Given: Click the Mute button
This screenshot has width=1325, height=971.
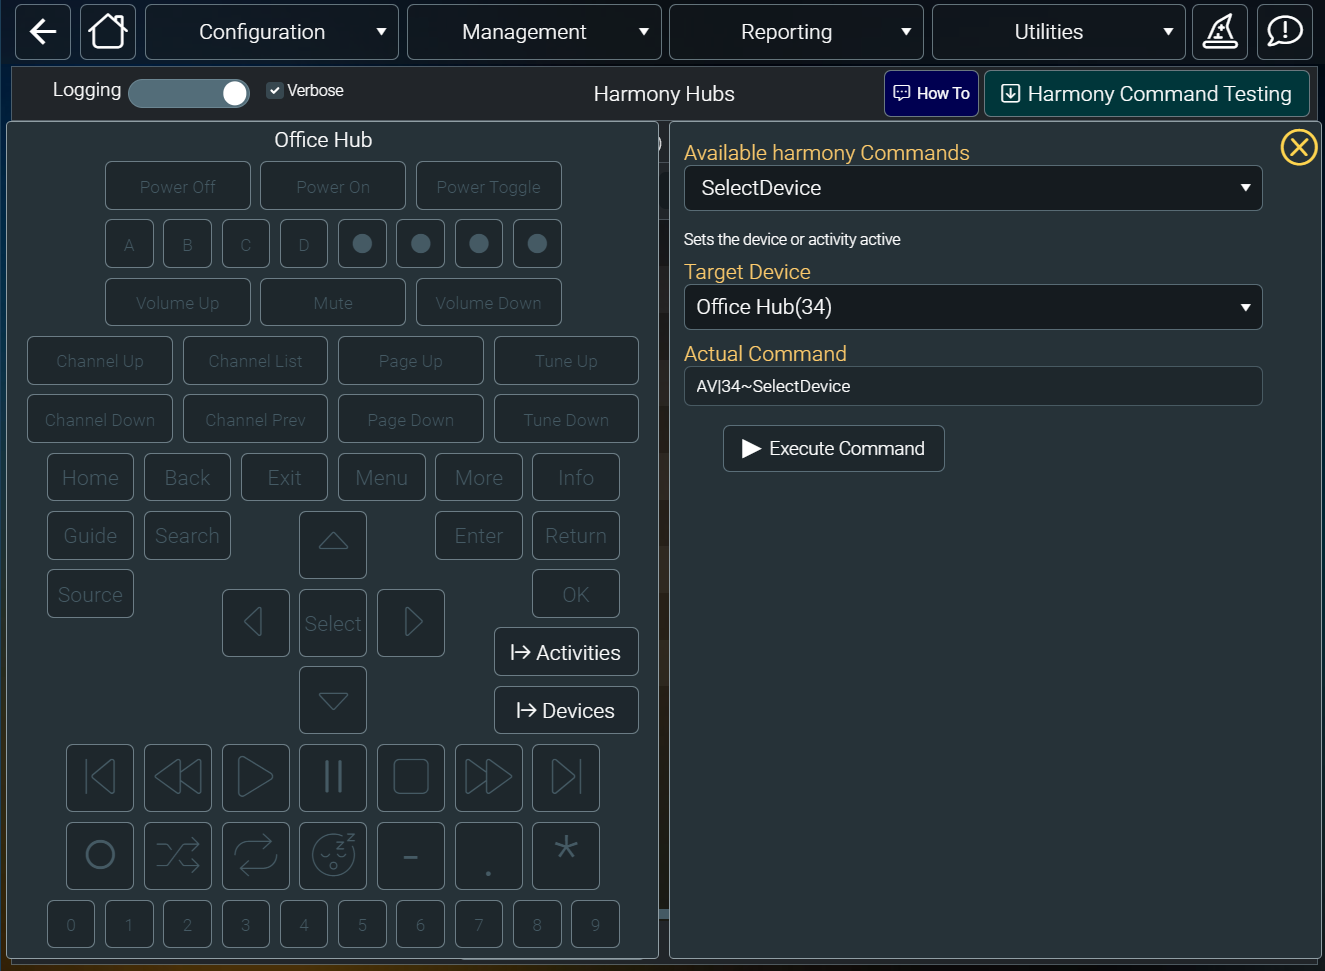Looking at the screenshot, I should (x=333, y=302).
